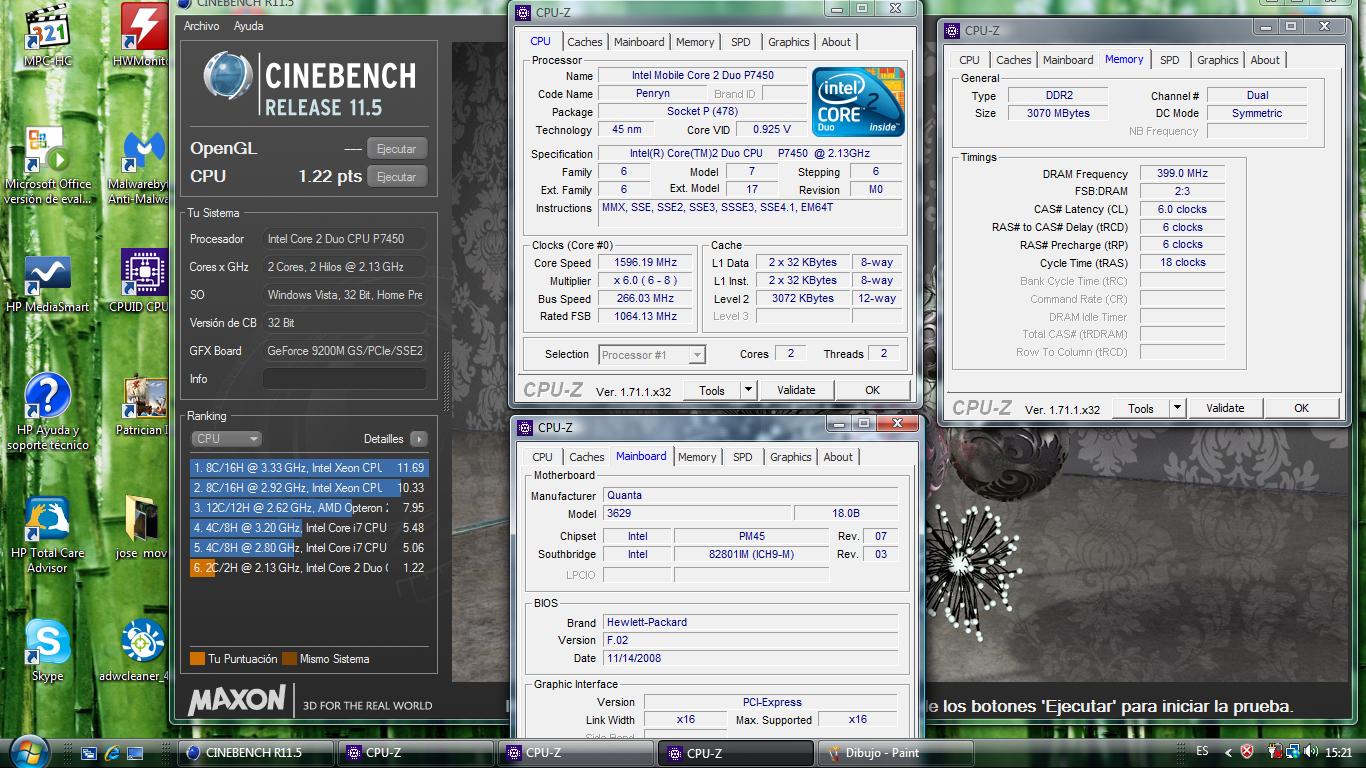This screenshot has height=768, width=1366.
Task: Switch to Dibujo - Paint taskbar button
Action: click(895, 753)
